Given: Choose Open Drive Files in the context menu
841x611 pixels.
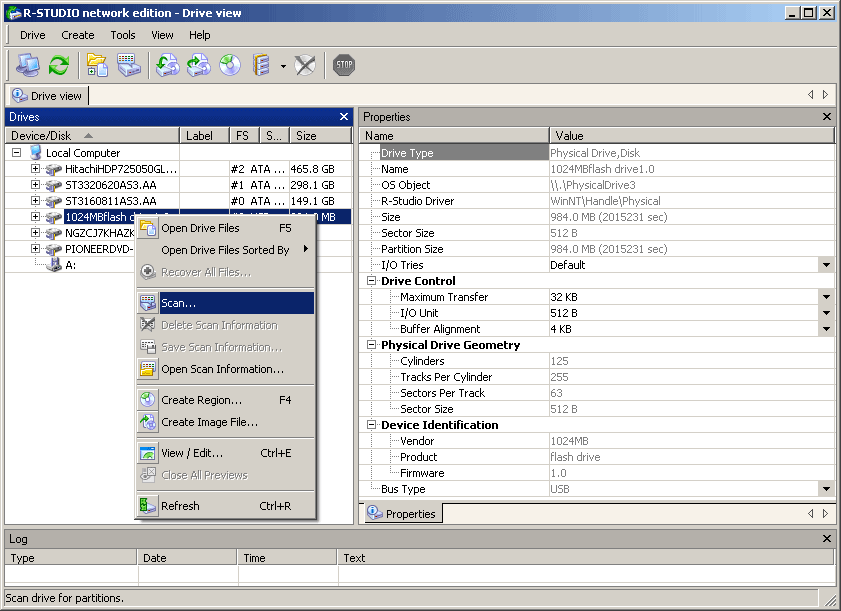Looking at the screenshot, I should tap(226, 228).
